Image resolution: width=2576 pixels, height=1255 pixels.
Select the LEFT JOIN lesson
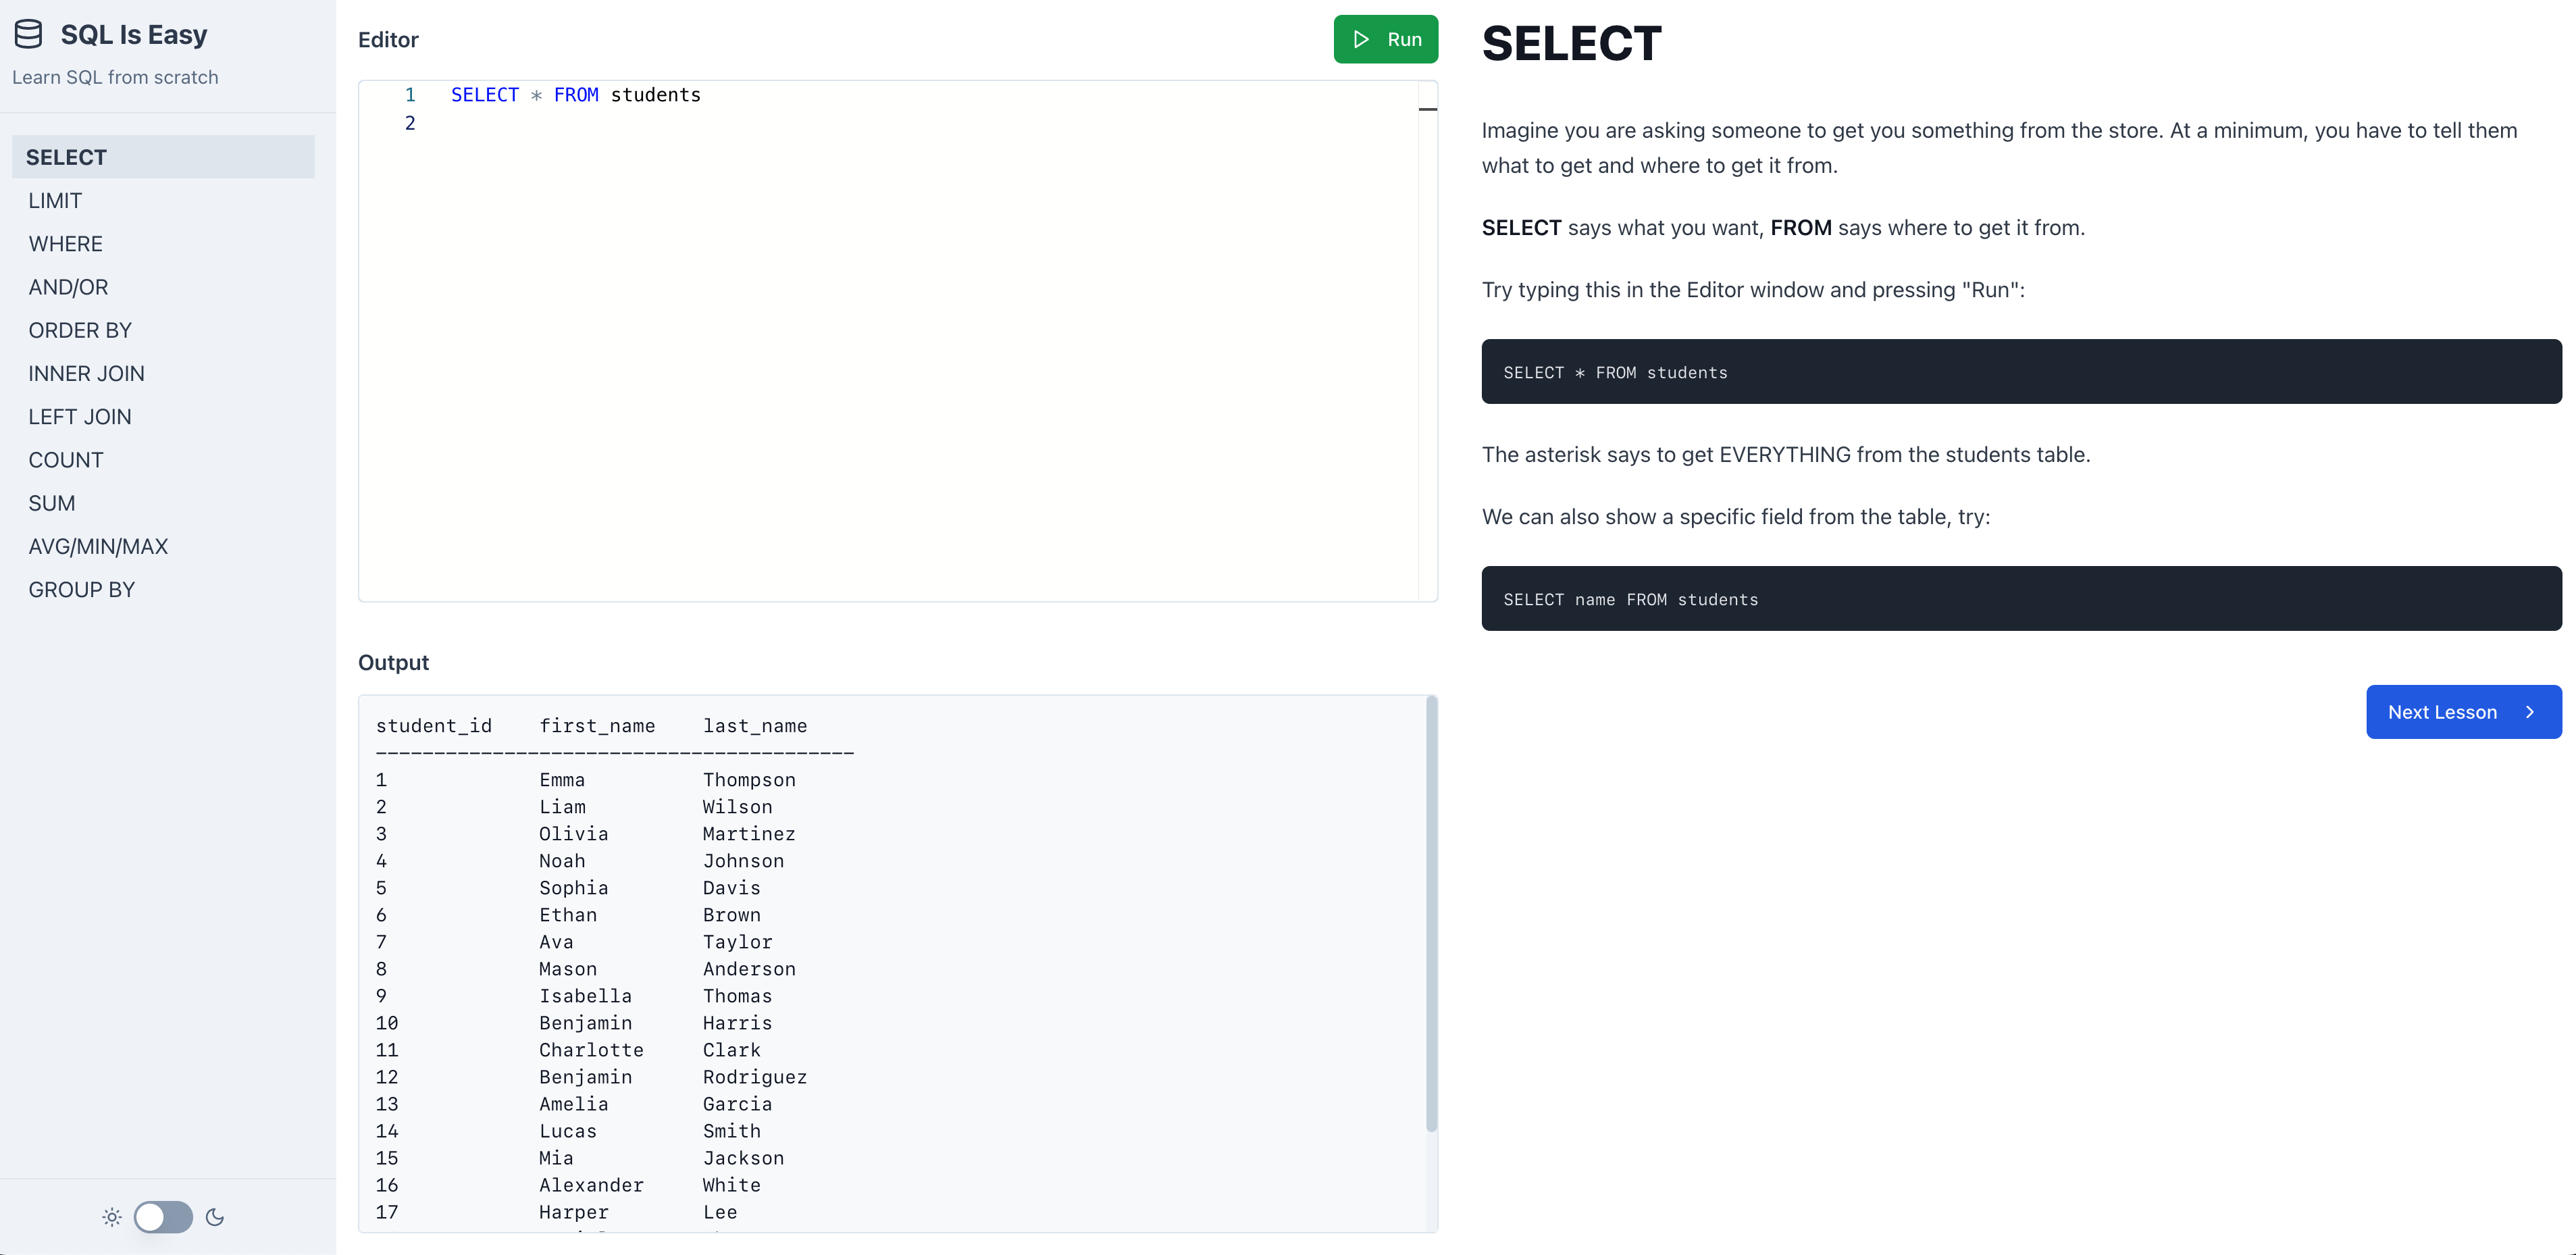pos(79,416)
